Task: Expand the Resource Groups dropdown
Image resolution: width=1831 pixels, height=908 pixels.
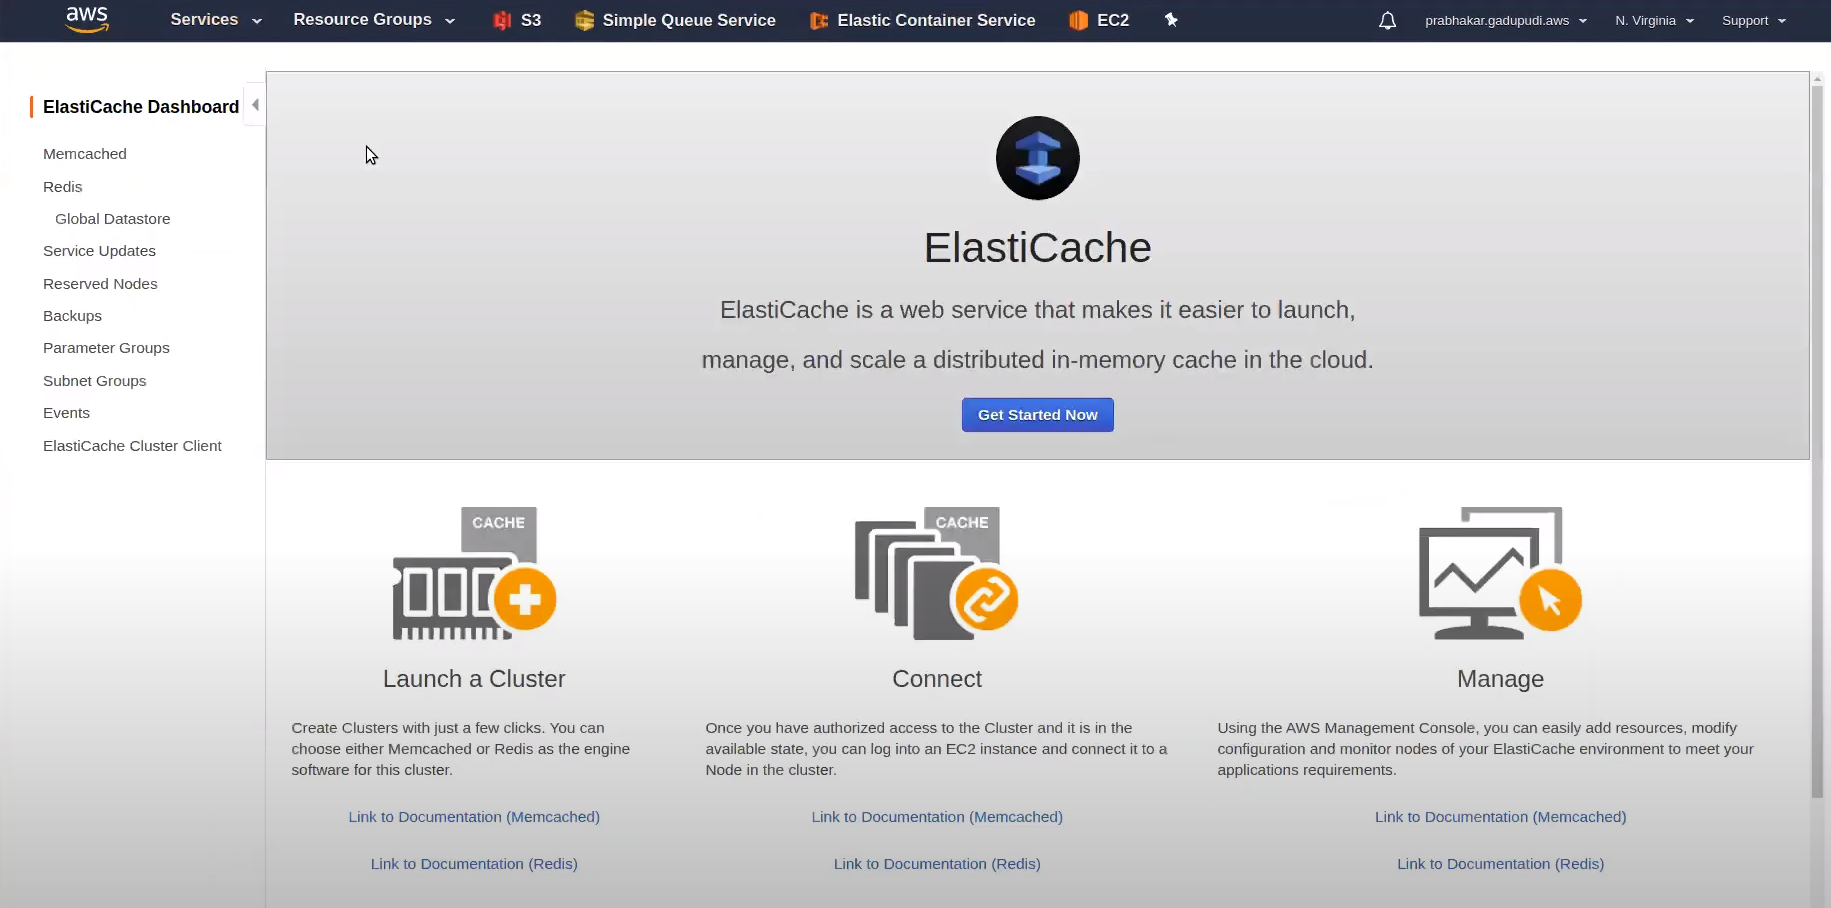Action: [x=374, y=20]
